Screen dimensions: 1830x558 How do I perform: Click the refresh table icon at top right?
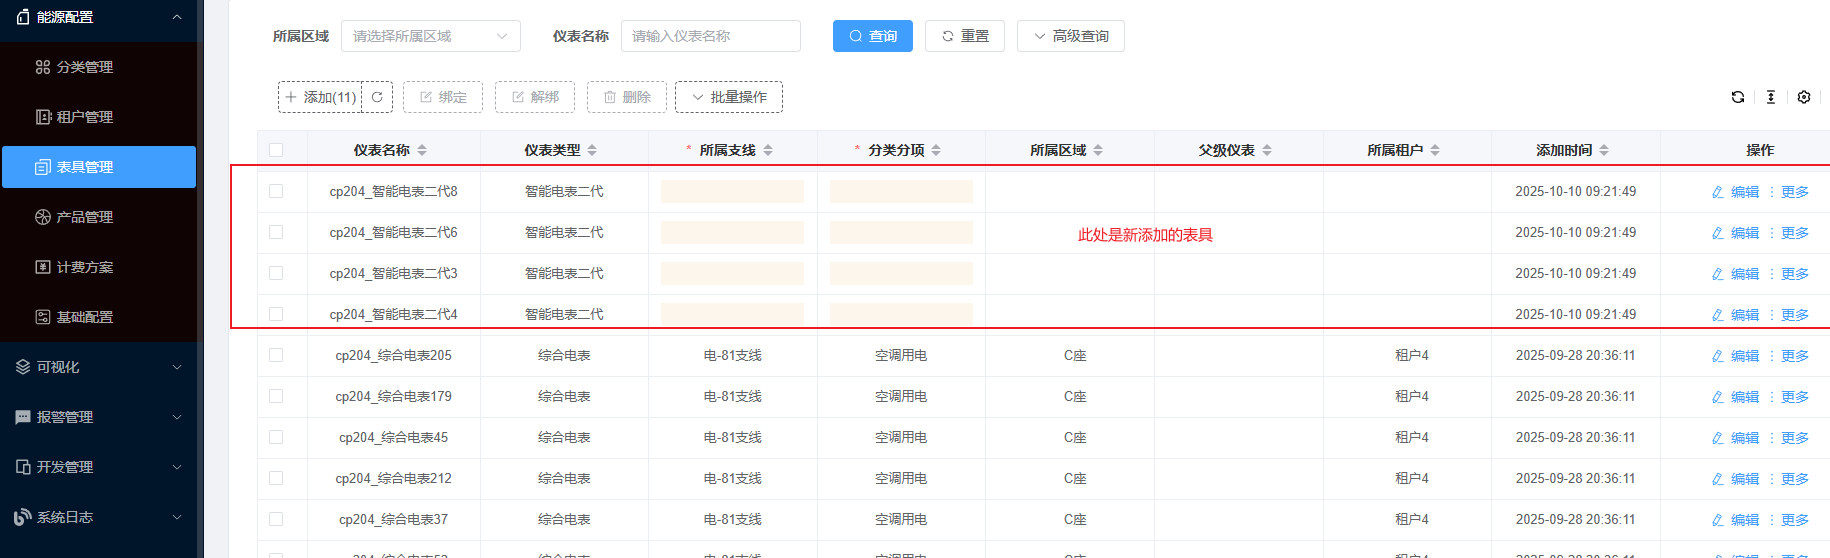click(1738, 97)
